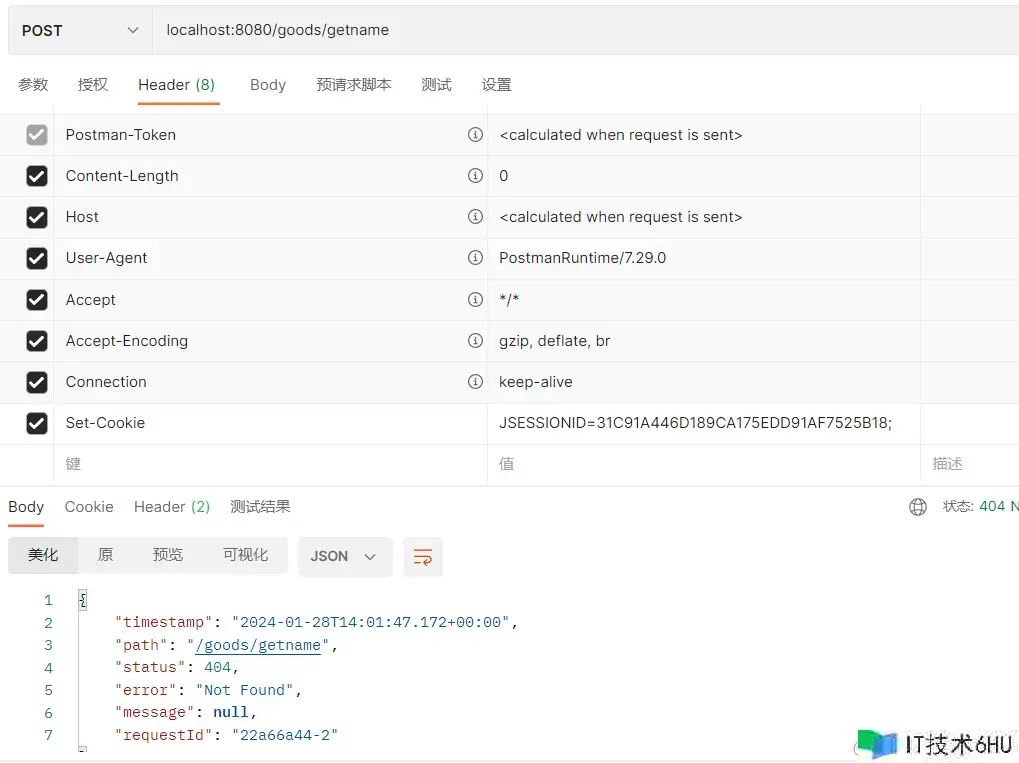Click info icon in the Accept row
This screenshot has height=763, width=1019.
click(476, 300)
